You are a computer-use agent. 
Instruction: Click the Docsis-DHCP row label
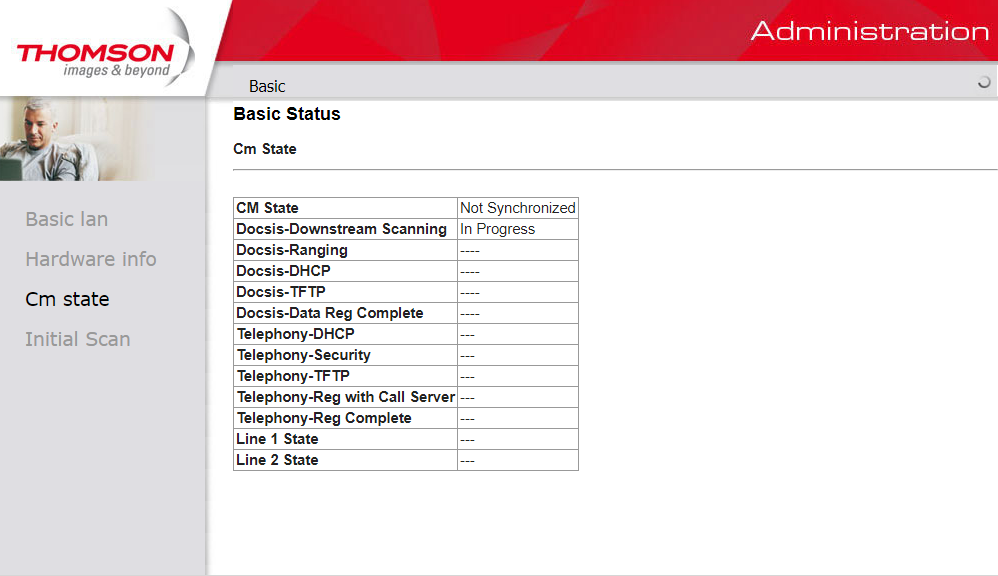point(283,271)
